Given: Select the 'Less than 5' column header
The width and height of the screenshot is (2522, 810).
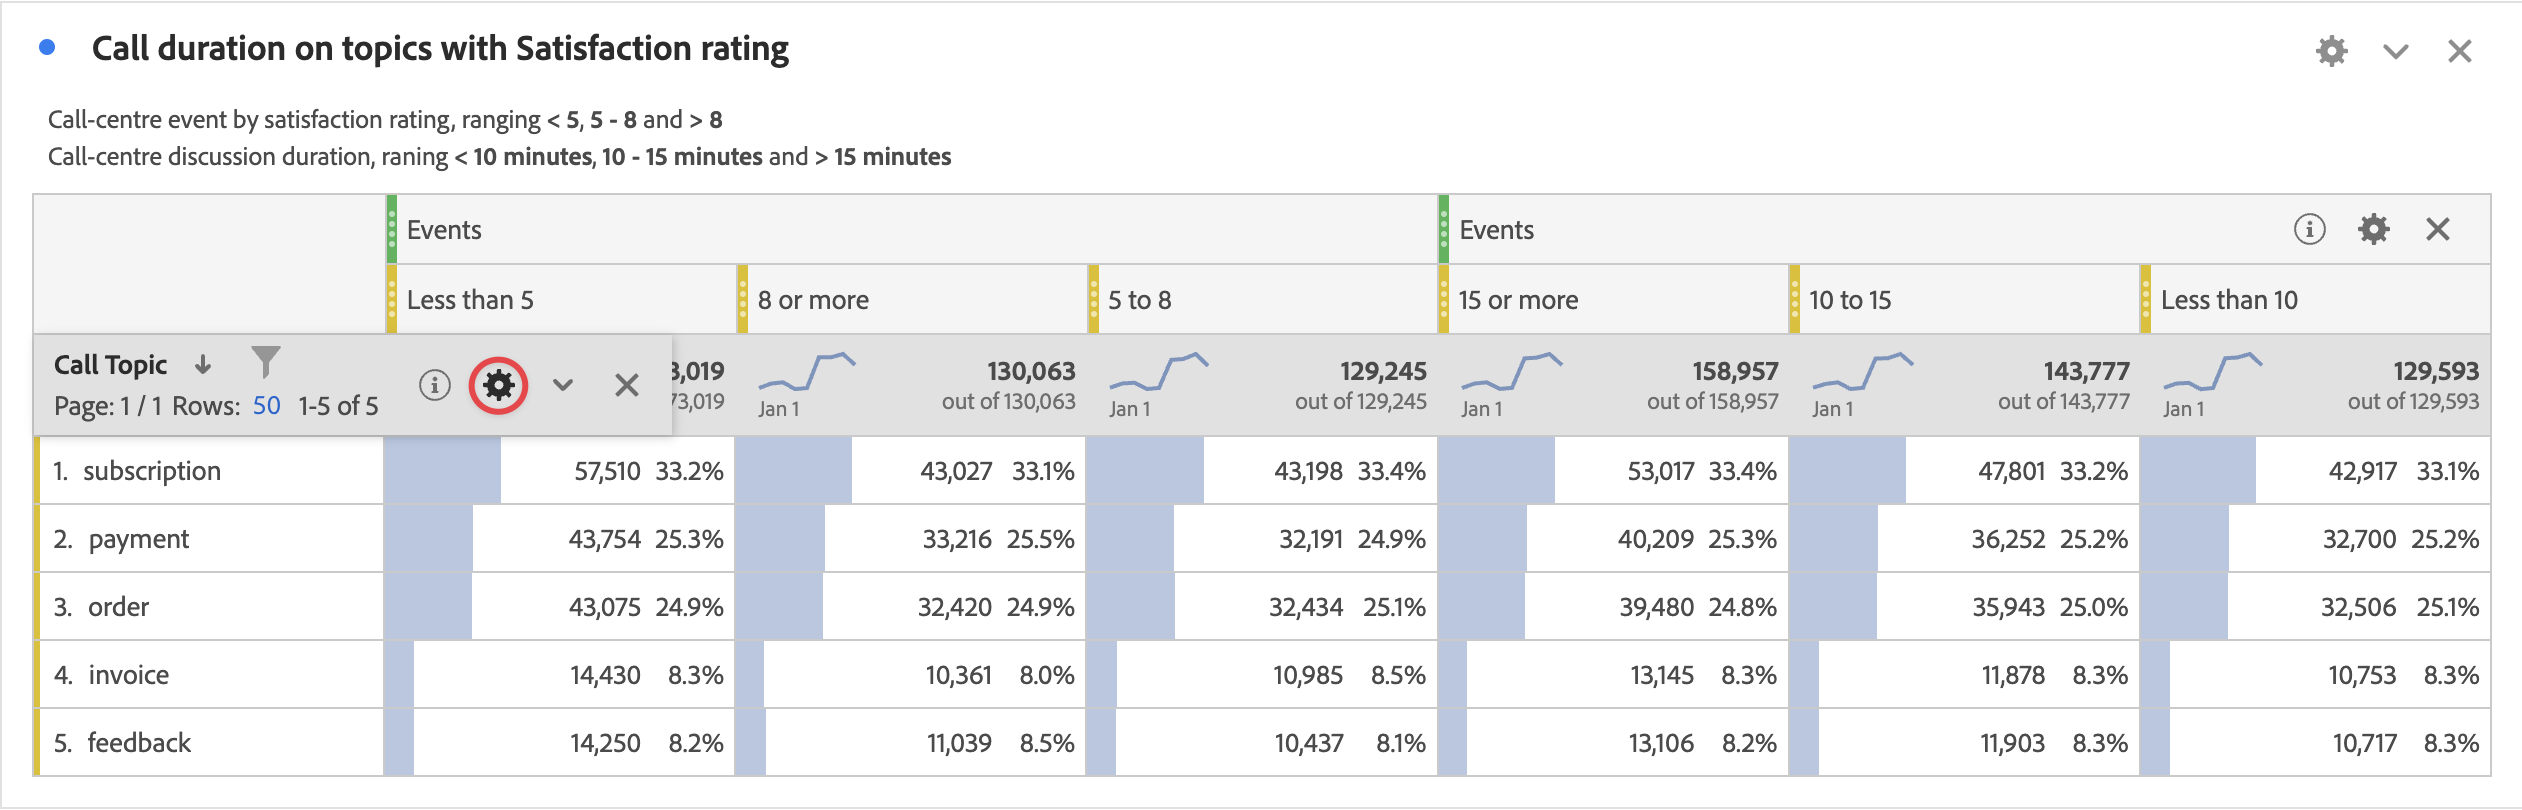Looking at the screenshot, I should pyautogui.click(x=470, y=300).
